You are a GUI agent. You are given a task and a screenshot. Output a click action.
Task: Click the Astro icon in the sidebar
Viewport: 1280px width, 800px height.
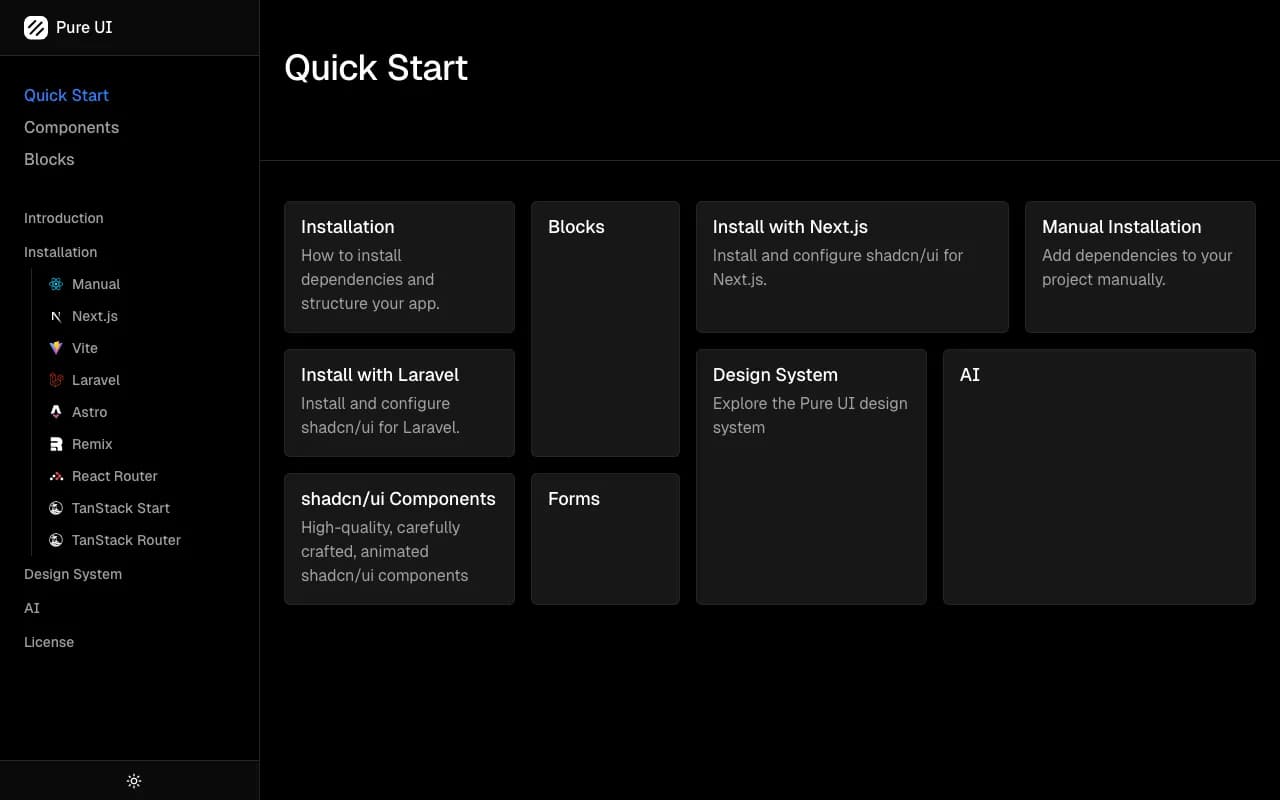(x=56, y=412)
